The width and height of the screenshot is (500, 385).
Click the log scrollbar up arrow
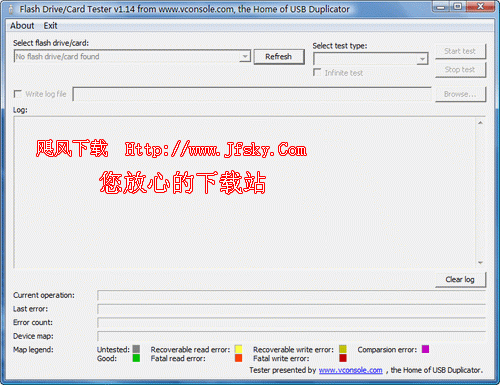[480, 123]
